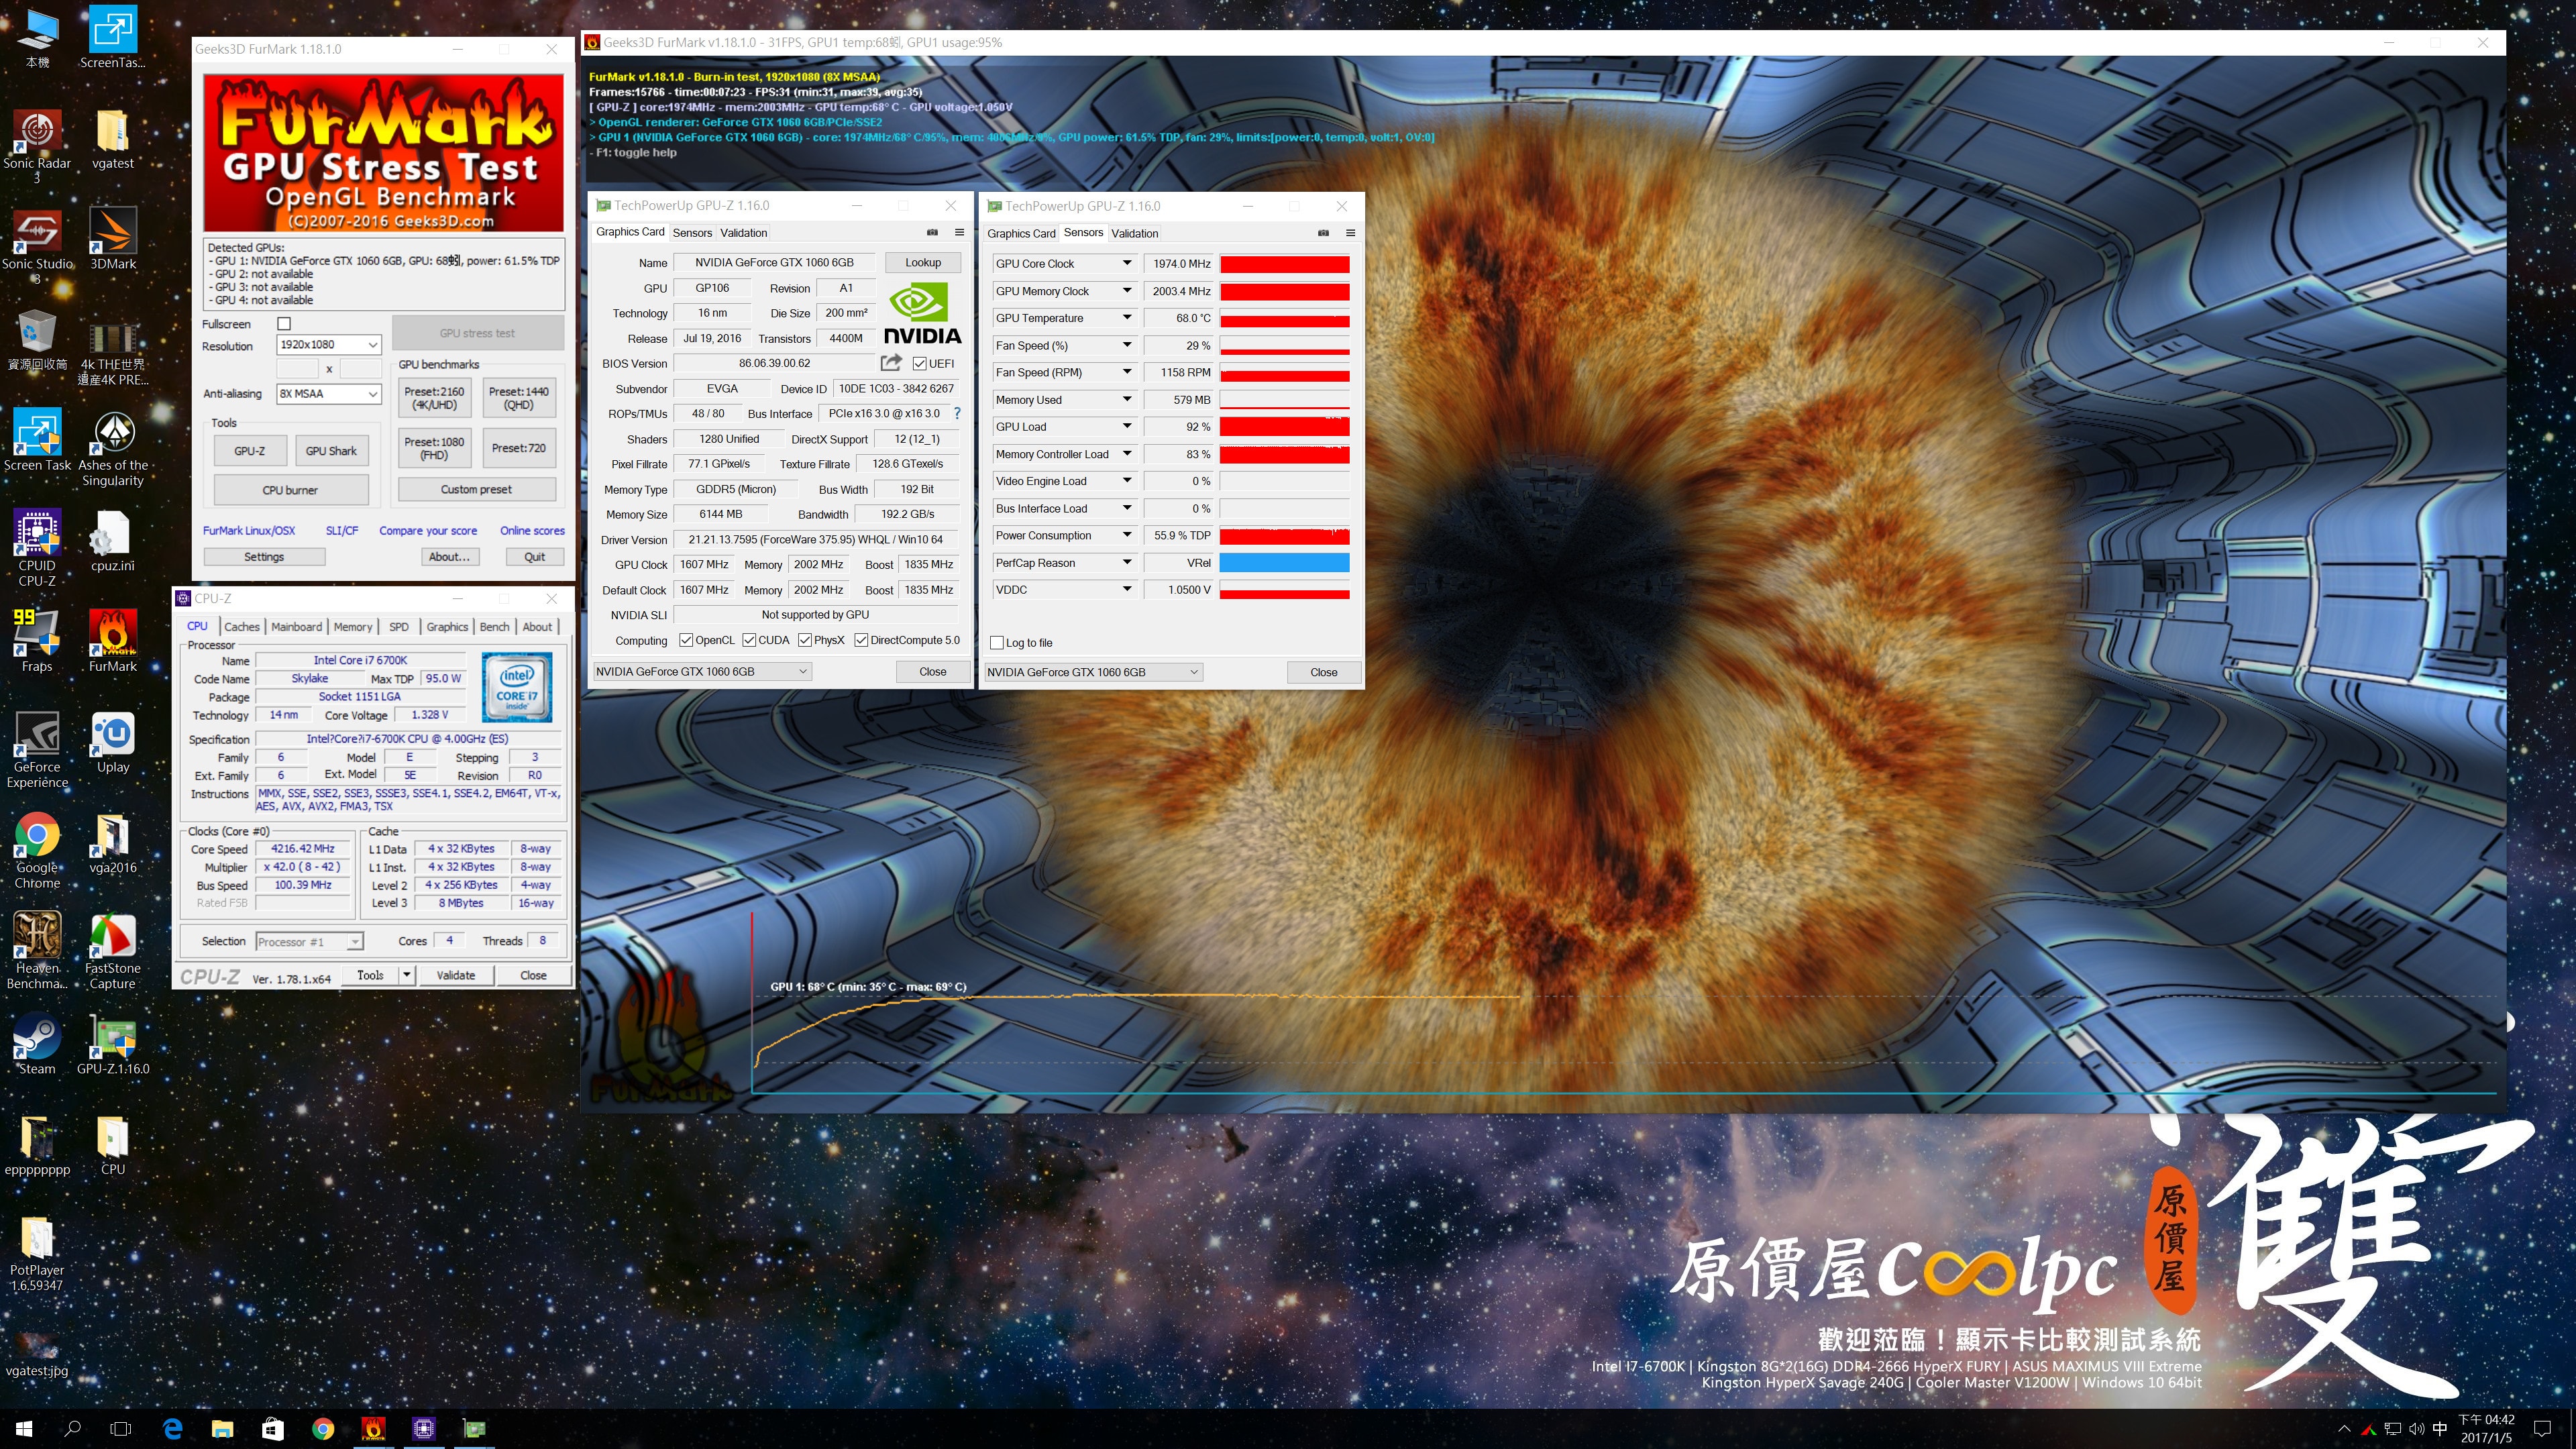Click the GPU Shark button in FurMark

click(331, 451)
